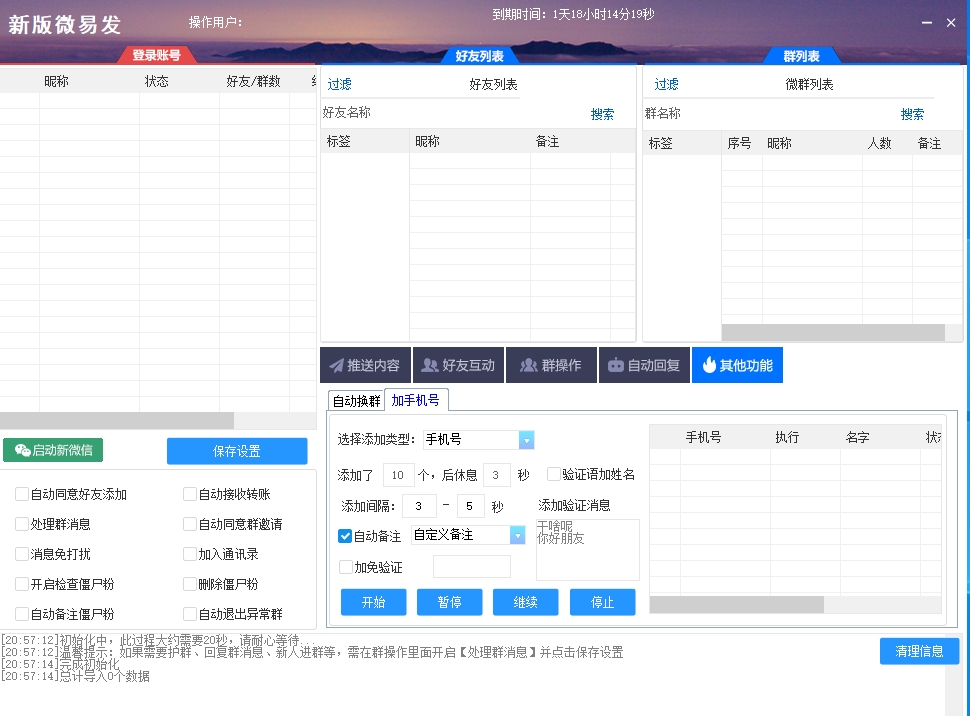
Task: Select the 其他功能 other functions tab
Action: (x=737, y=365)
